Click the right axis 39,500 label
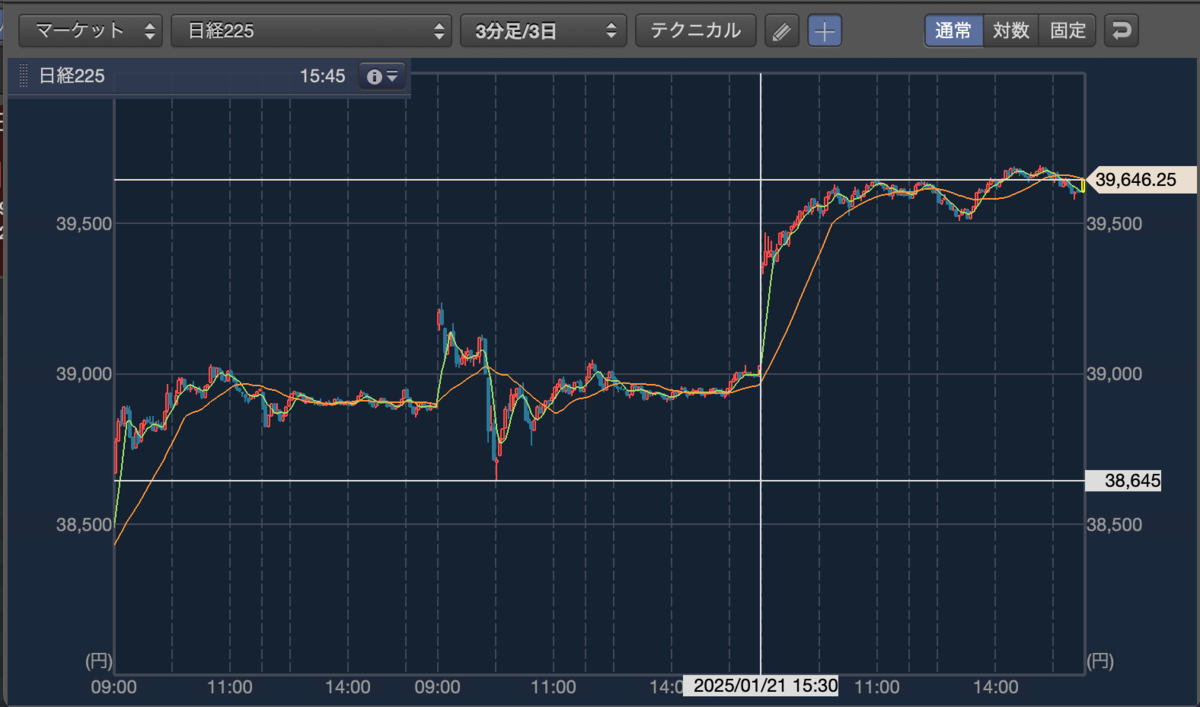This screenshot has width=1200, height=707. (1113, 224)
